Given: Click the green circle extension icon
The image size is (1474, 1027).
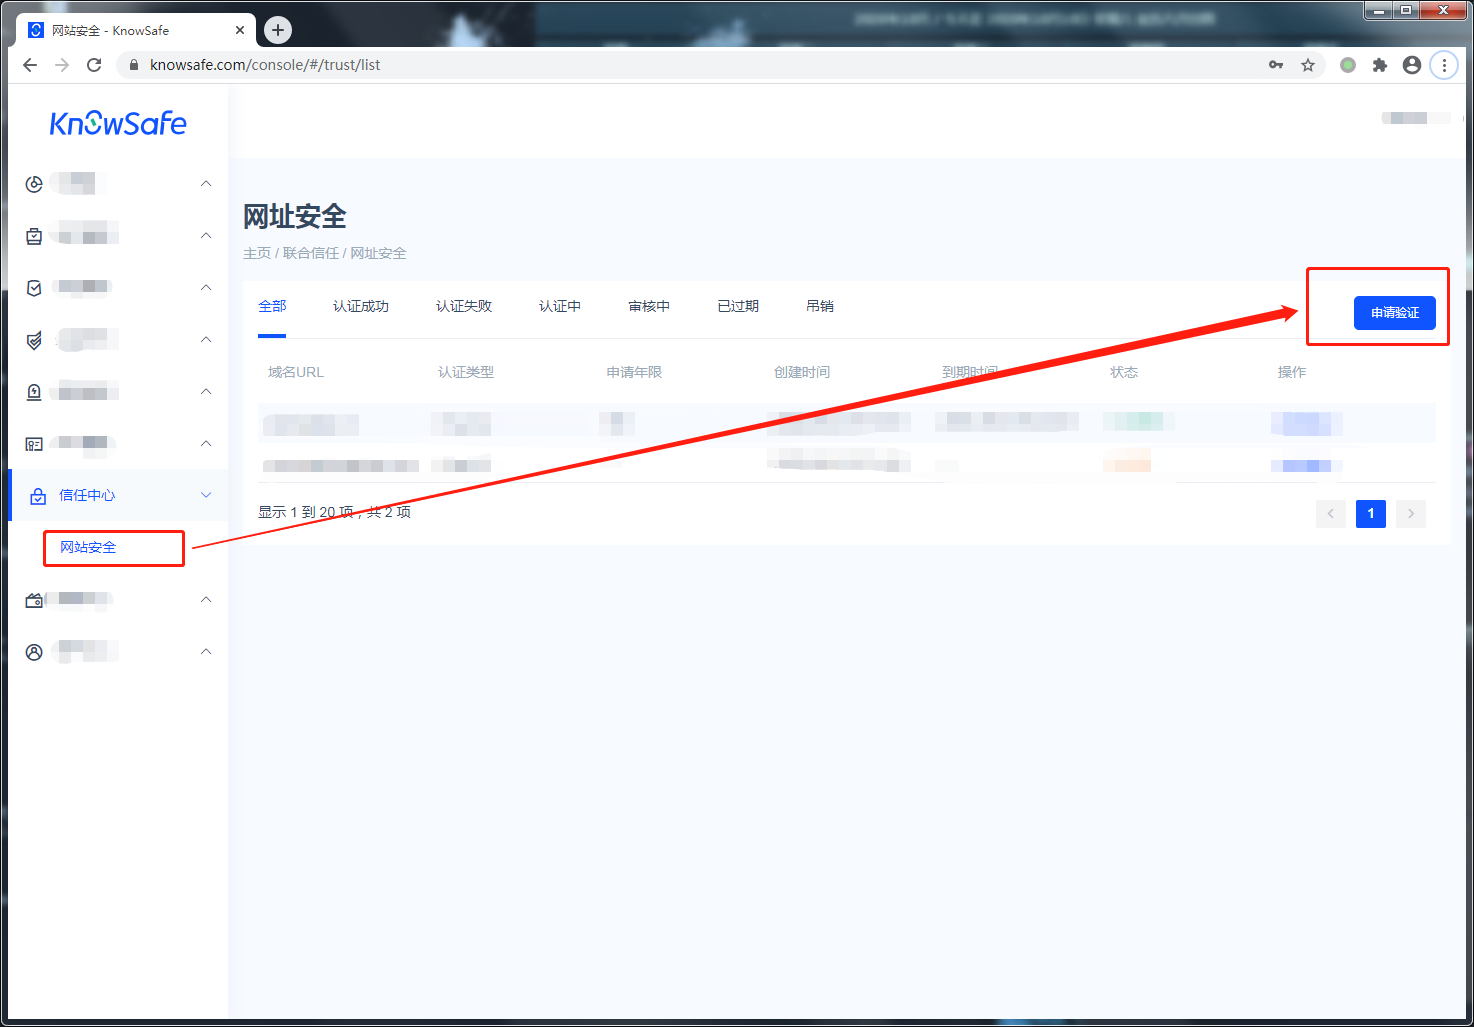Looking at the screenshot, I should click(1348, 65).
